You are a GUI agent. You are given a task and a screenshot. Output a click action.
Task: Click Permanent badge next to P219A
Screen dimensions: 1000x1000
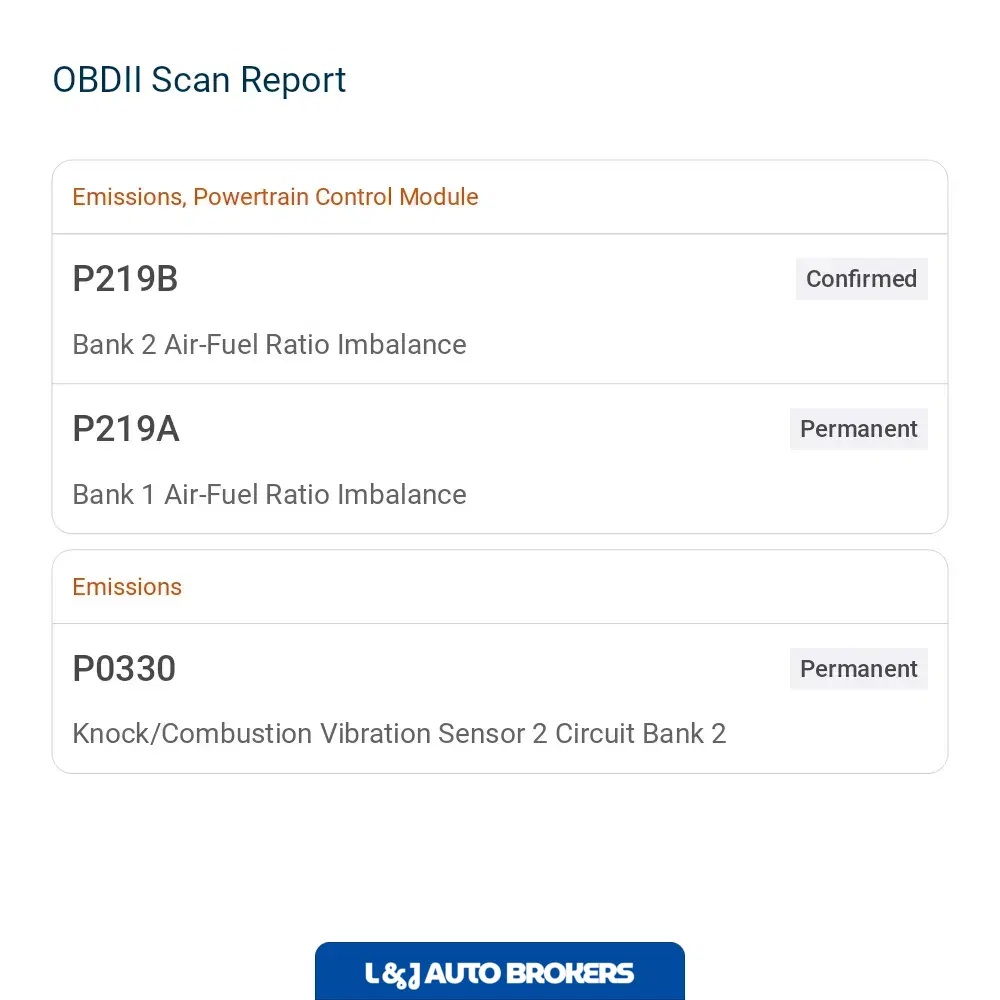point(858,429)
